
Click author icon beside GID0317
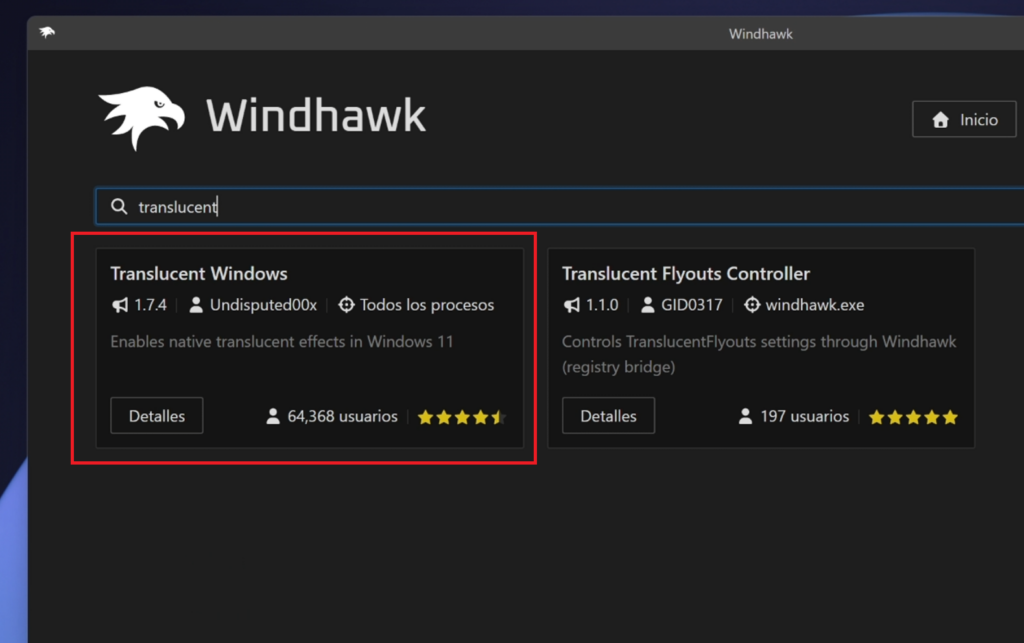648,305
